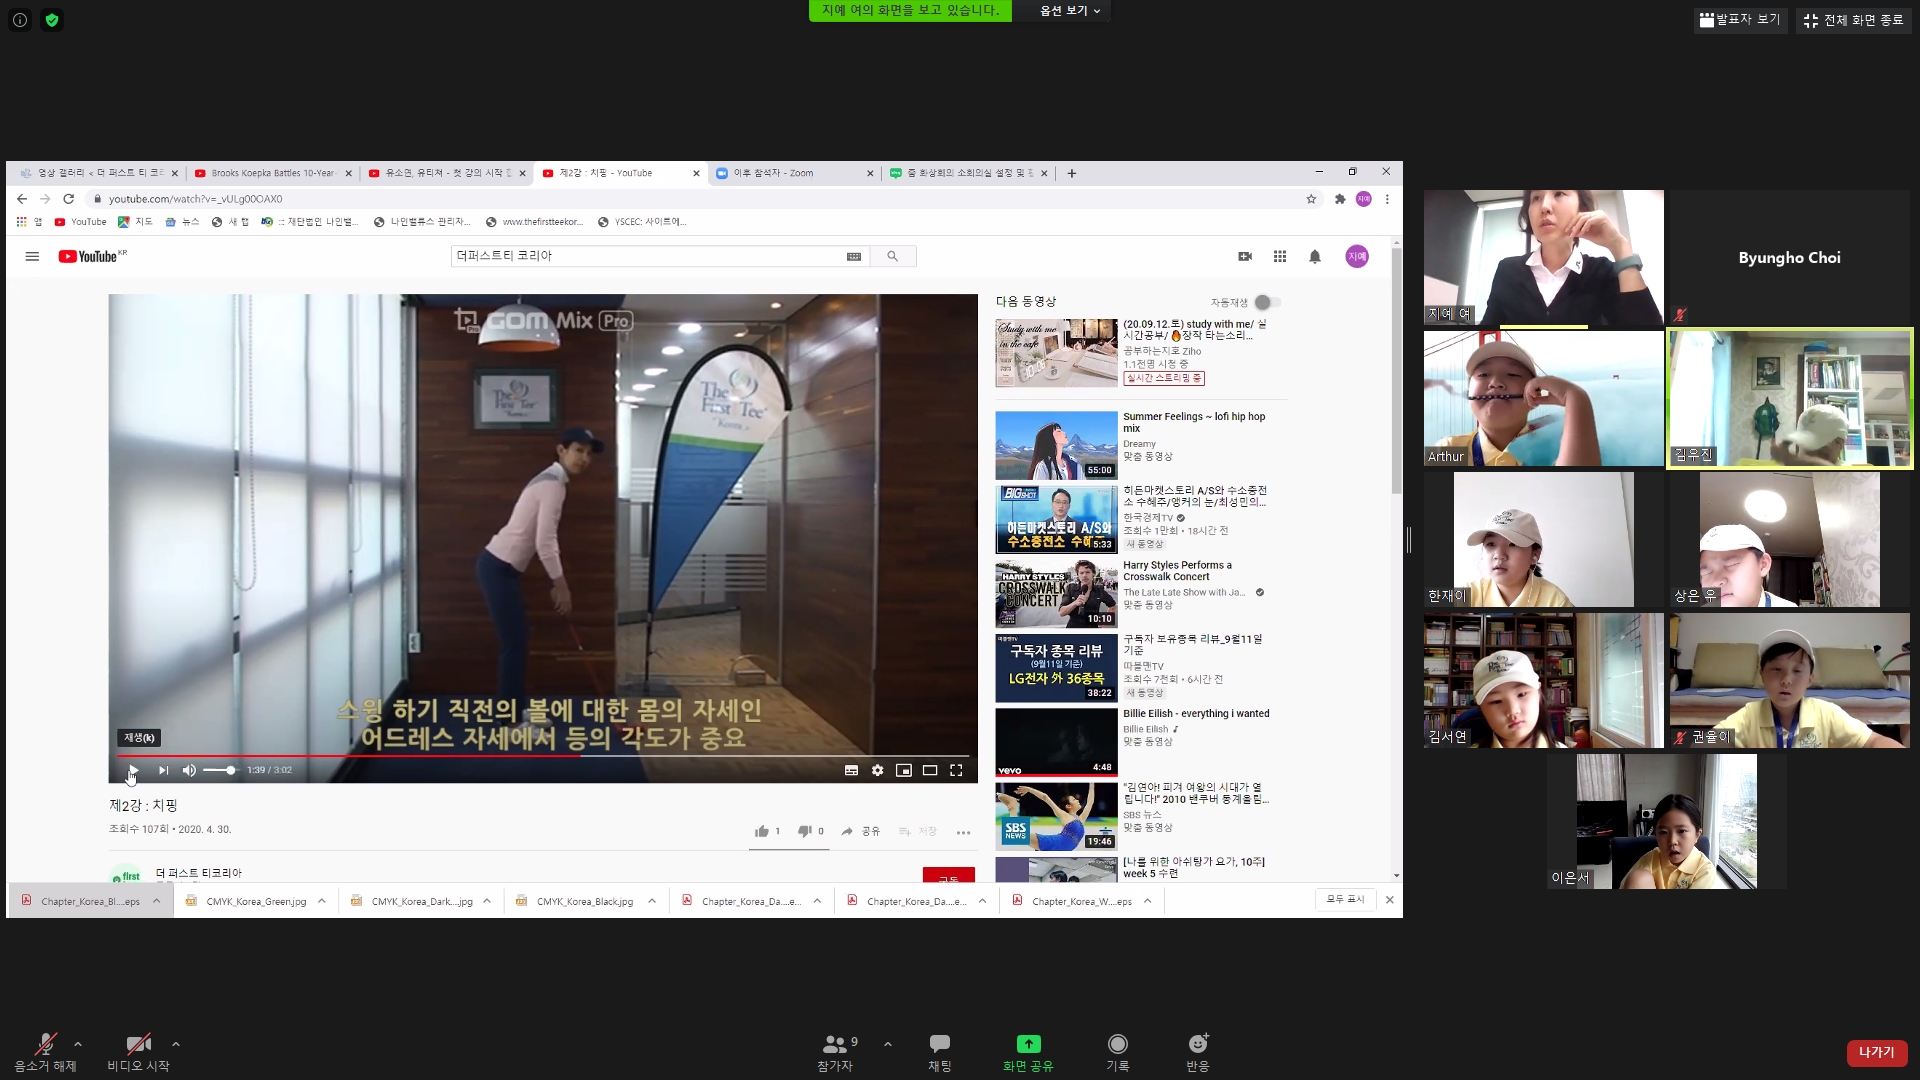
Task: Toggle the autoplay (자동재생) switch
Action: [x=1266, y=302]
